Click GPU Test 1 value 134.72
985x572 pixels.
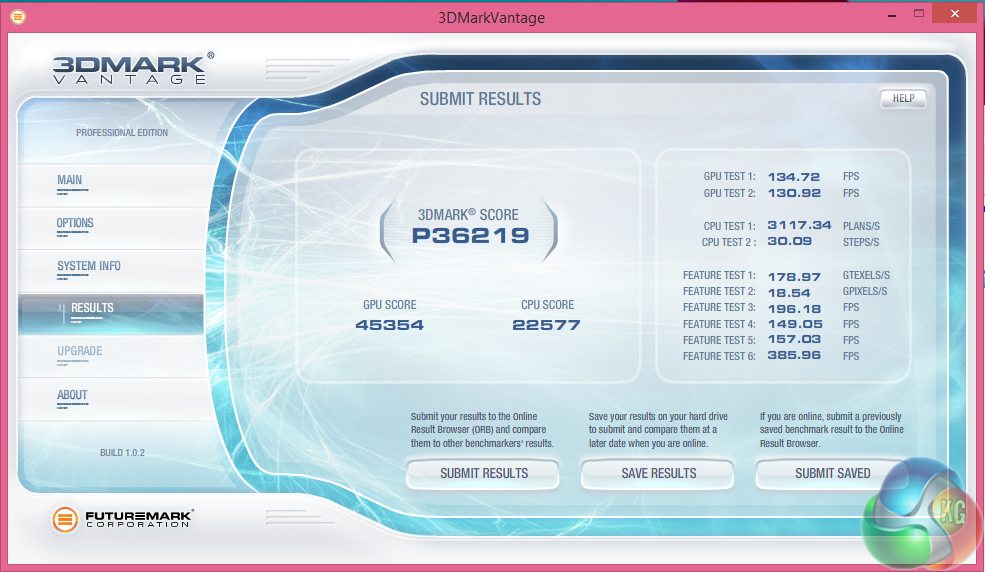(794, 177)
